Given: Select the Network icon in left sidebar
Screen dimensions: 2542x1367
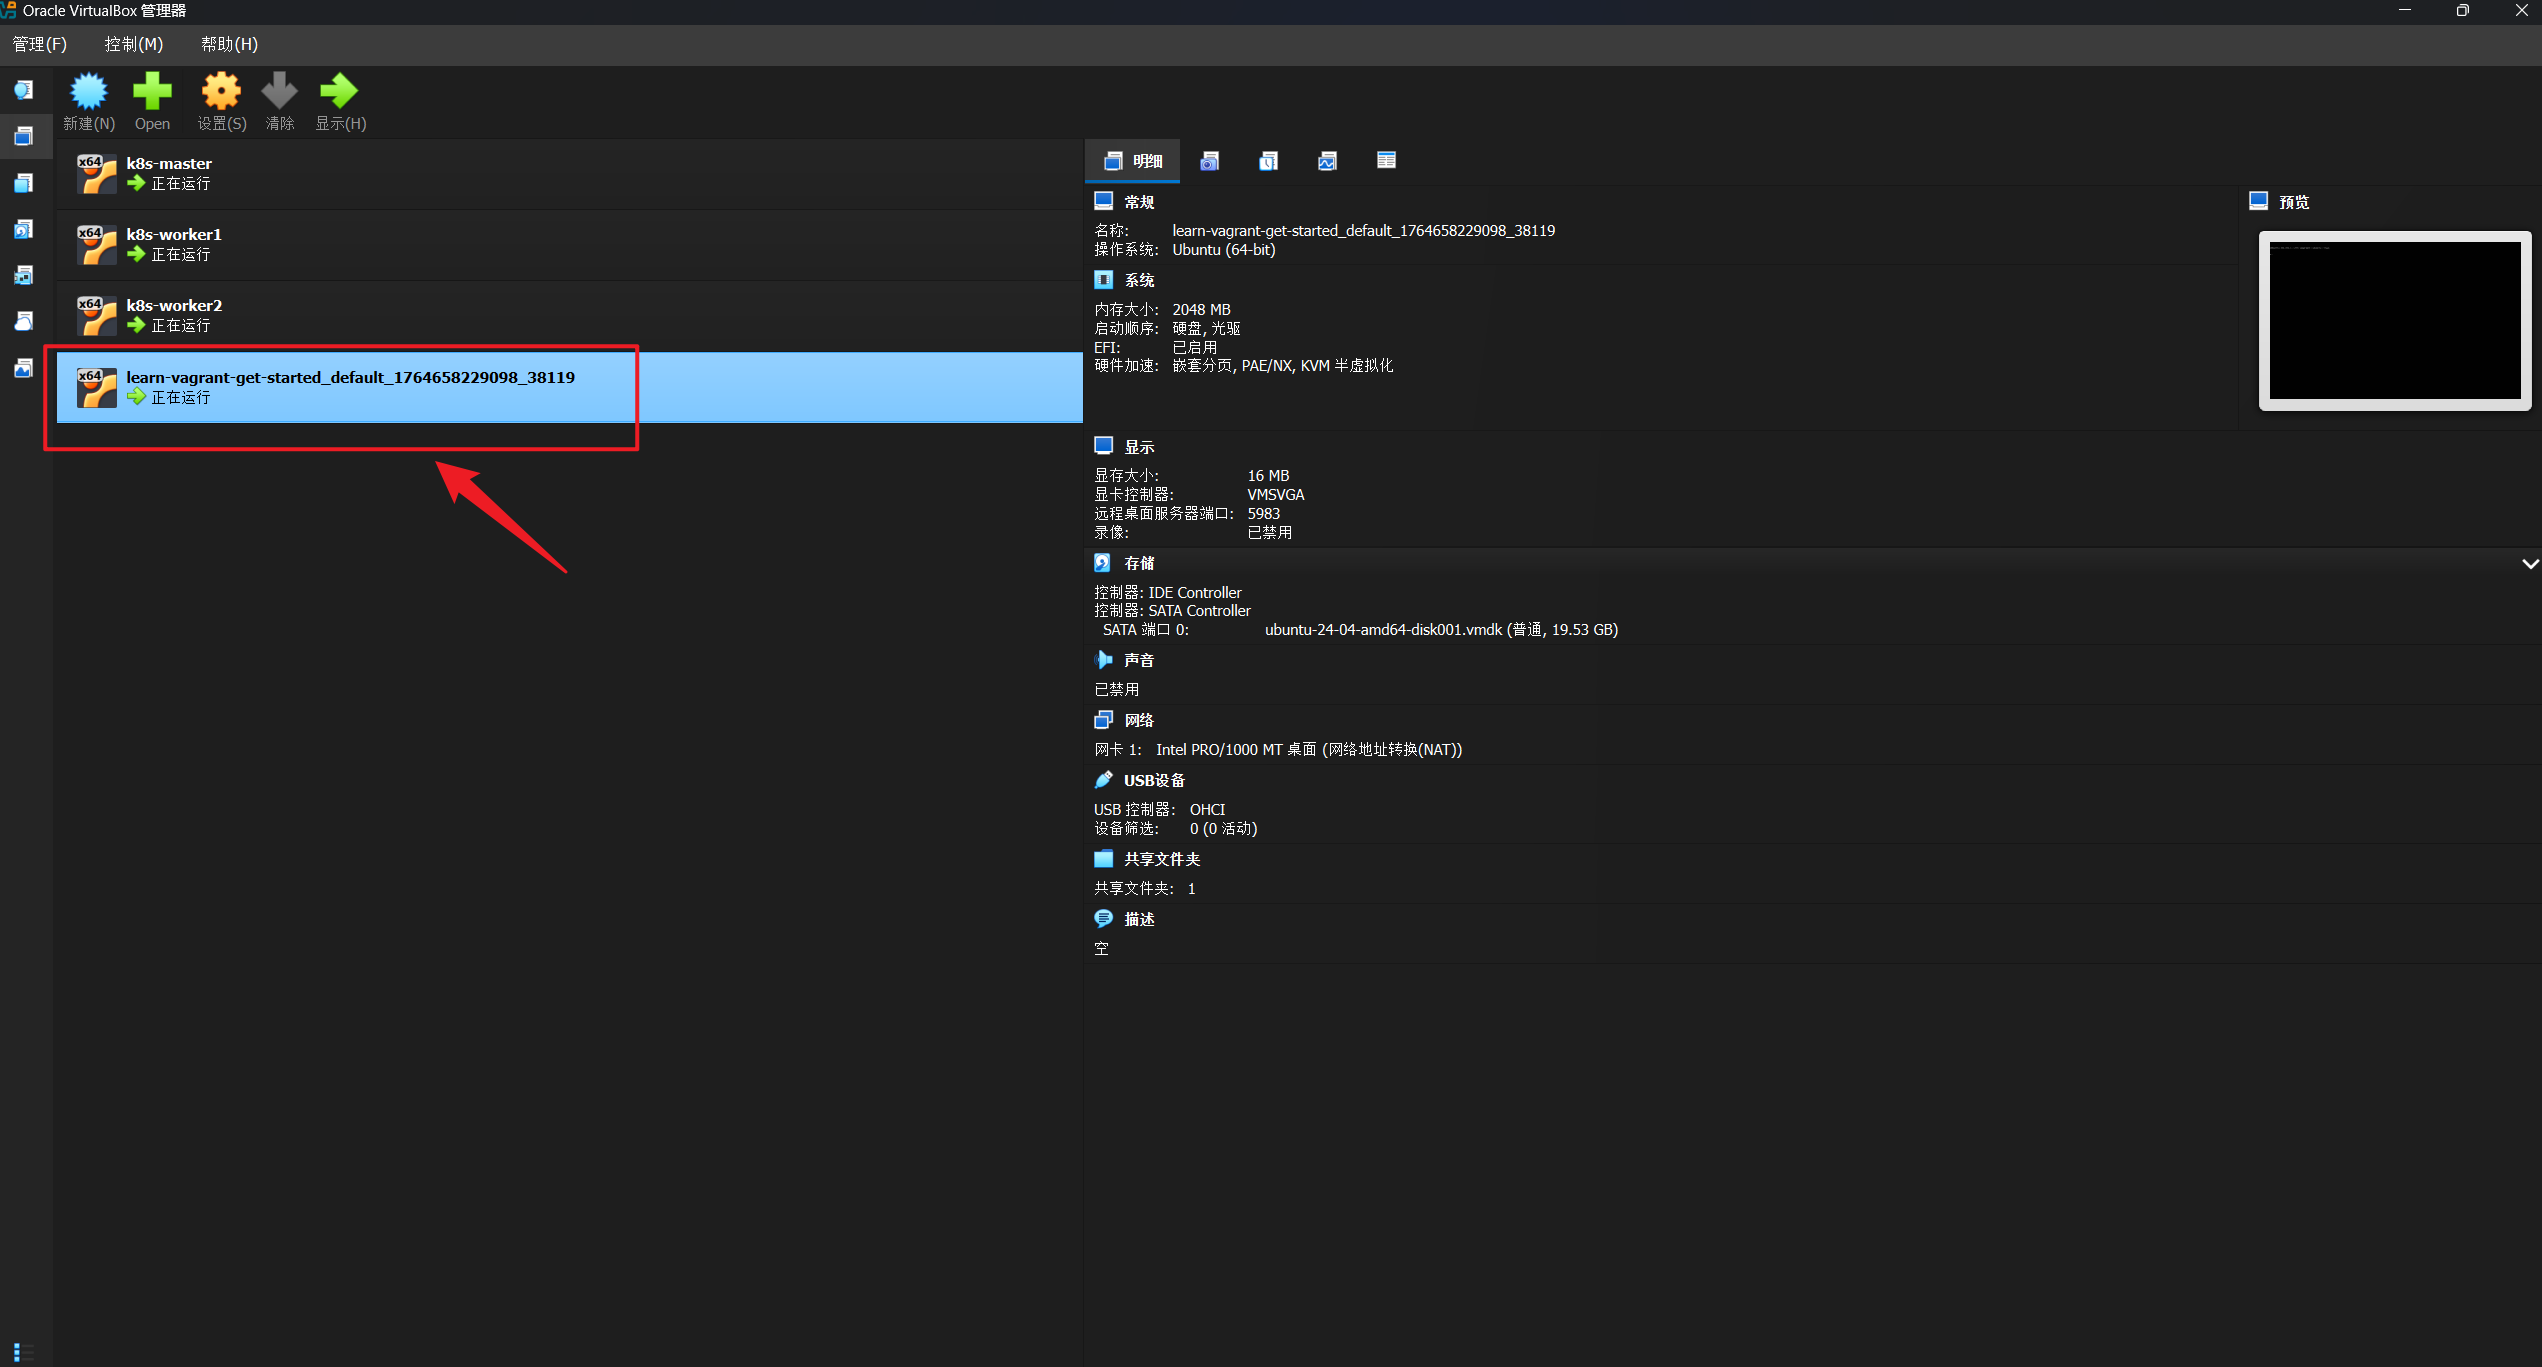Looking at the screenshot, I should point(24,275).
